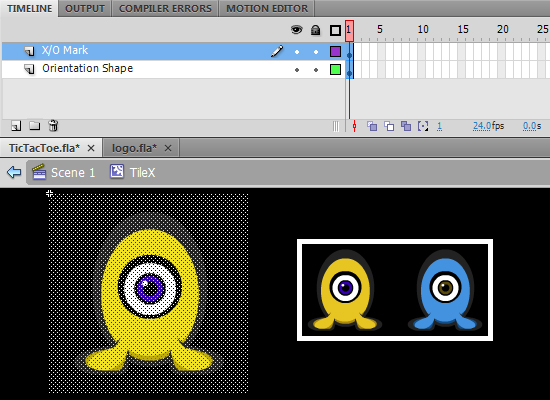Viewport: 550px width, 400px height.
Task: Click the 24.0 fps frame rate value
Action: pyautogui.click(x=482, y=126)
